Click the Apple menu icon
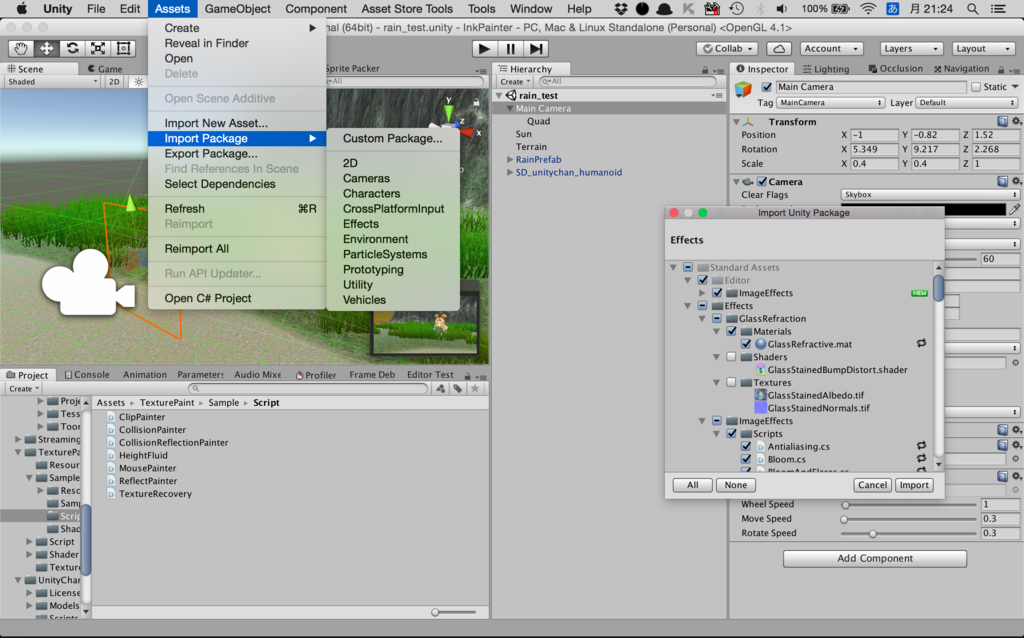This screenshot has height=638, width=1024. [22, 9]
